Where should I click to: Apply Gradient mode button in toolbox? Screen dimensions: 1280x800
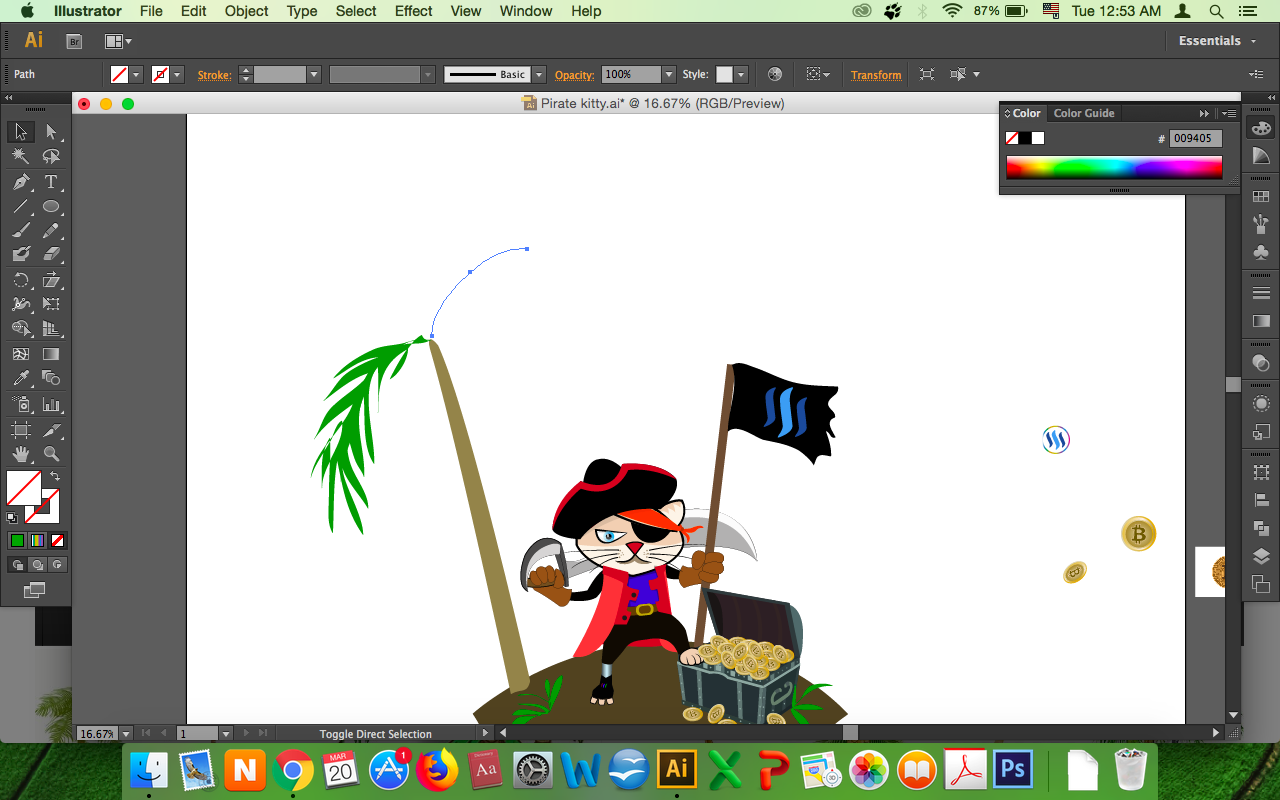pos(37,541)
